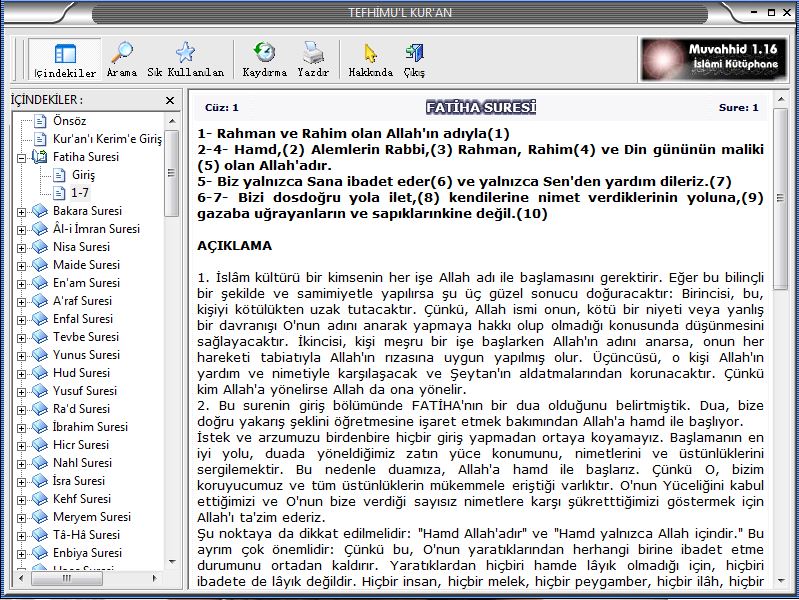Click the book icon of Hud Suresi

40,373
